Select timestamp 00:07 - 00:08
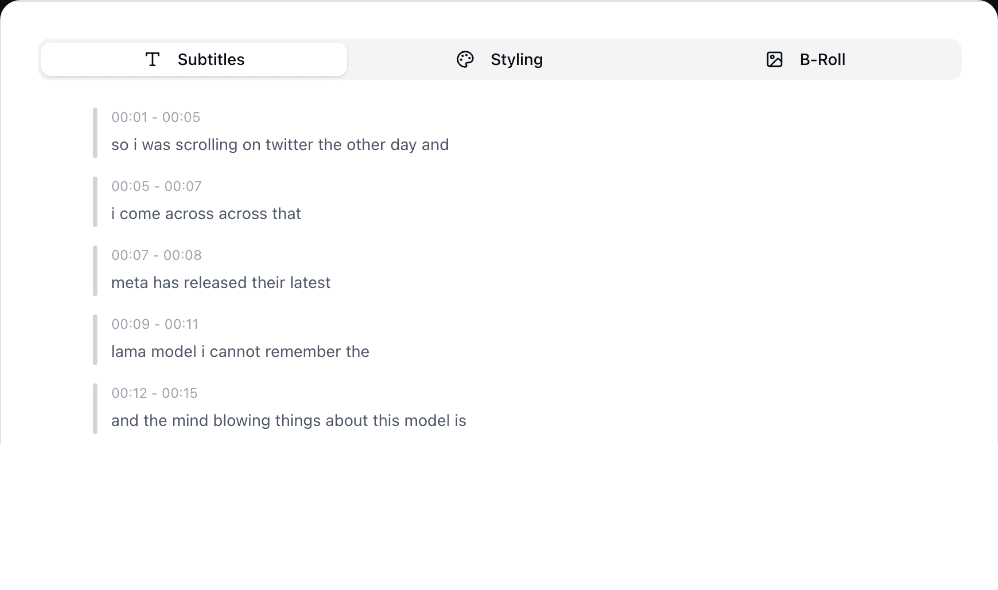998x590 pixels. point(156,255)
